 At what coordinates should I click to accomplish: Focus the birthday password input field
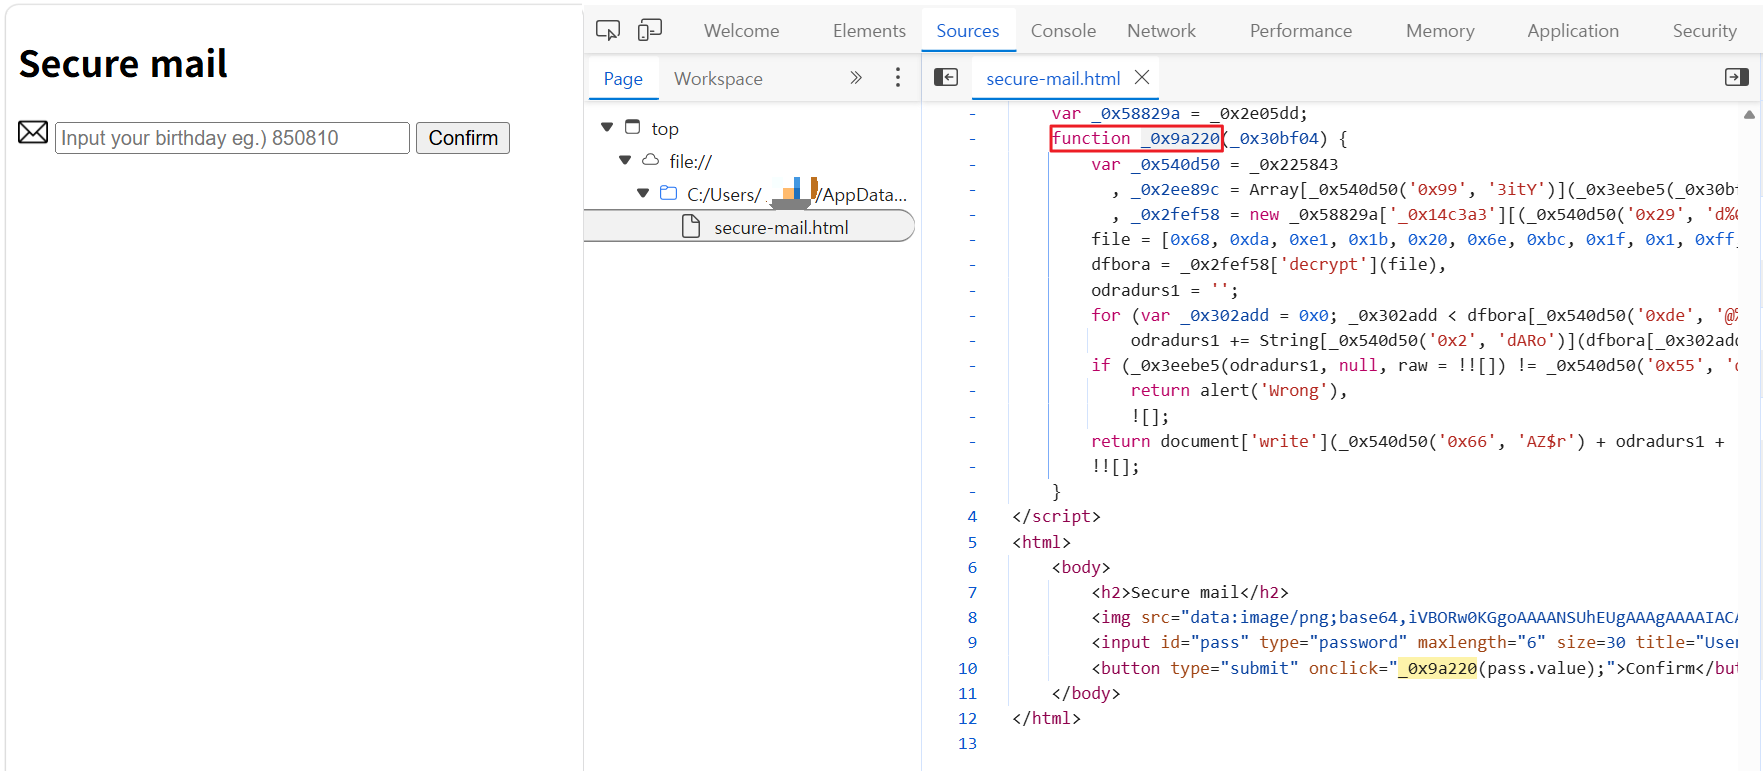[232, 138]
